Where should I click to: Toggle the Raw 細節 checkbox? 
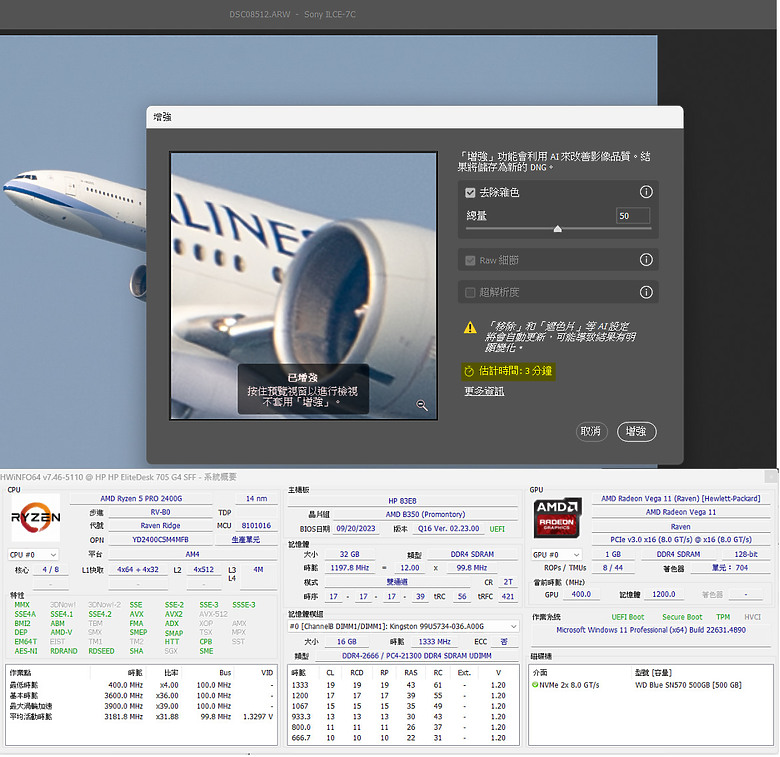tap(471, 260)
